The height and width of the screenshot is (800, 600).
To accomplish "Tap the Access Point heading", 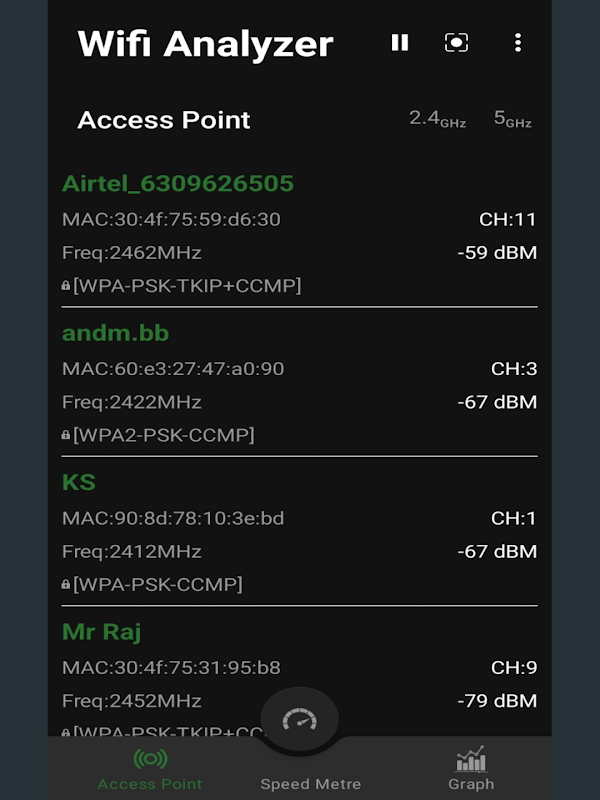I will [x=164, y=120].
